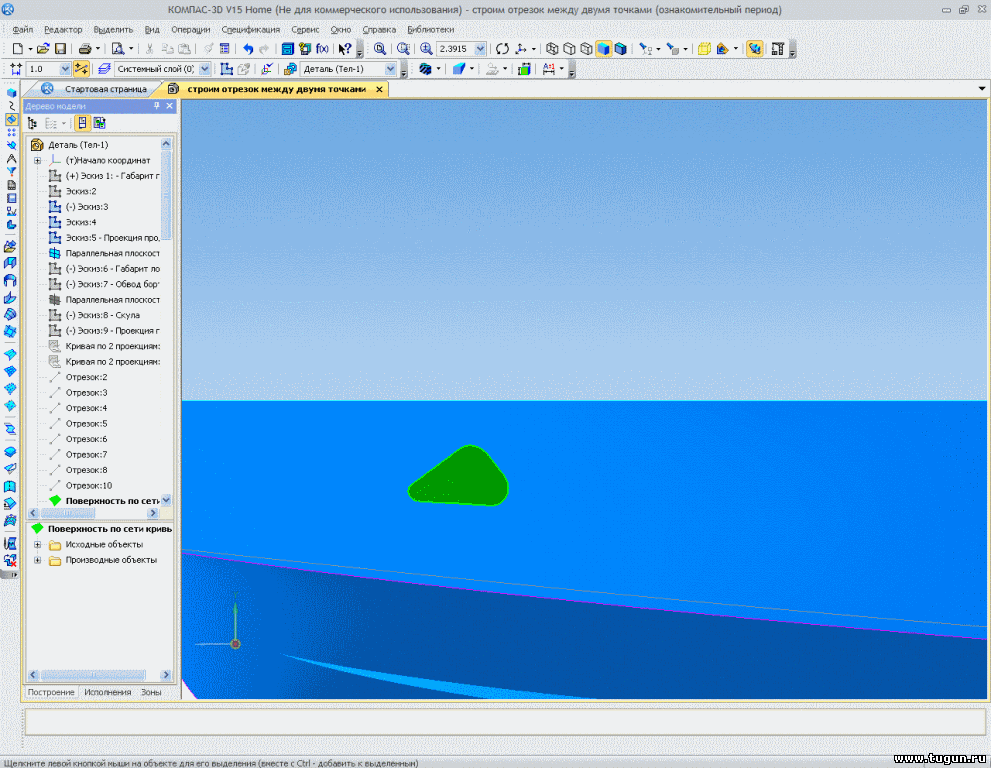Open the document tabs list arrow
This screenshot has width=991, height=768.
click(x=982, y=88)
